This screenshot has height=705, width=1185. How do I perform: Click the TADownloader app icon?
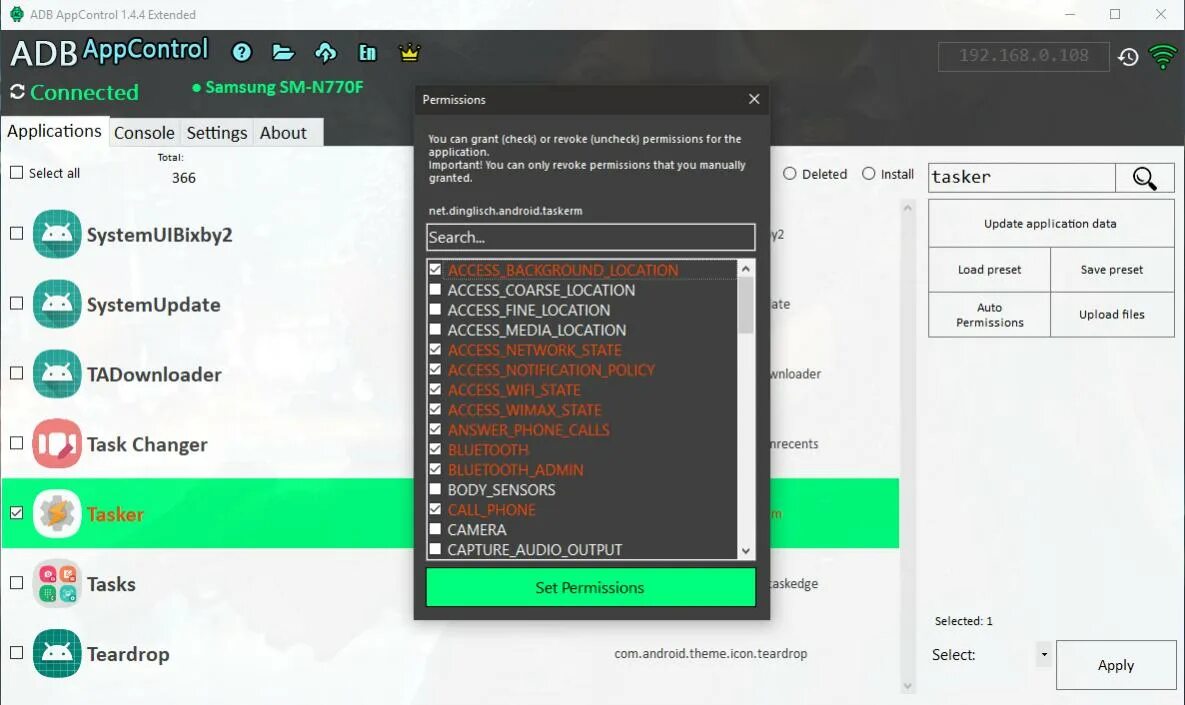[x=57, y=373]
